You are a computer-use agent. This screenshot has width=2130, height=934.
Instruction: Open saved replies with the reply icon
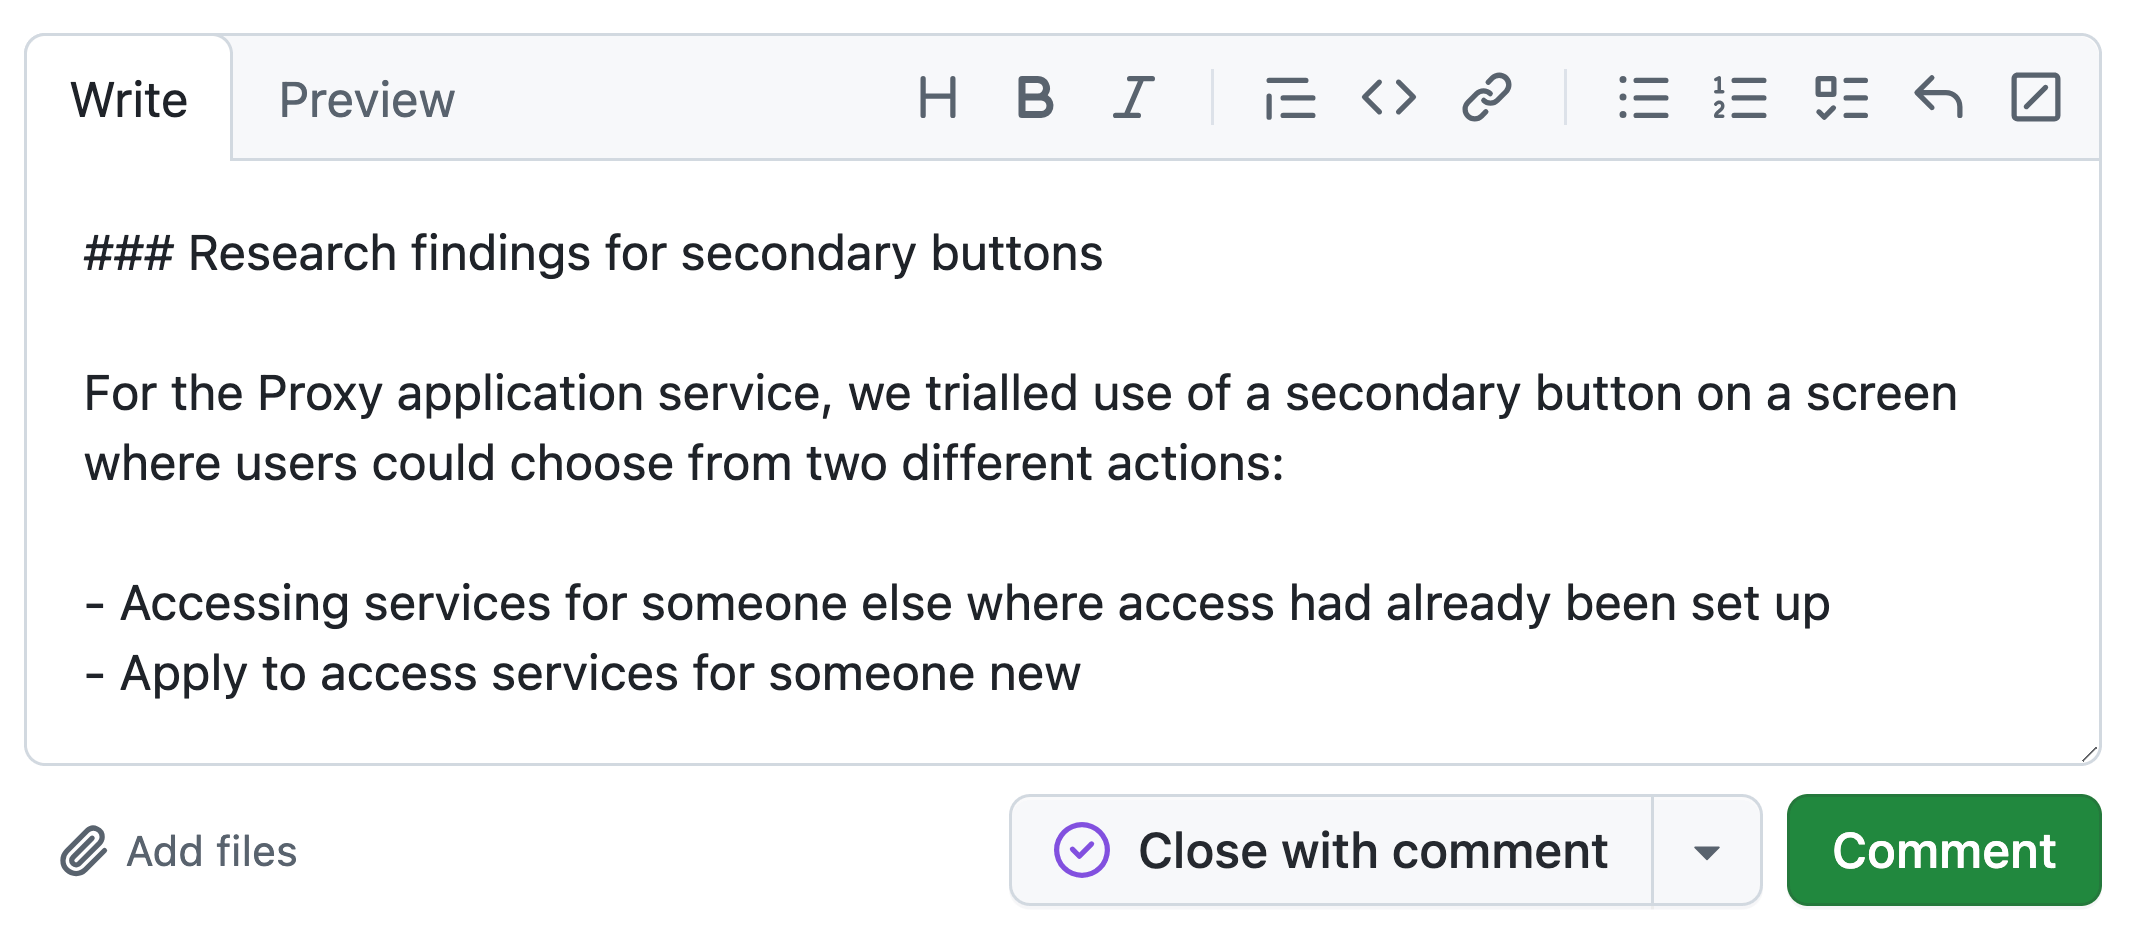coord(1938,98)
